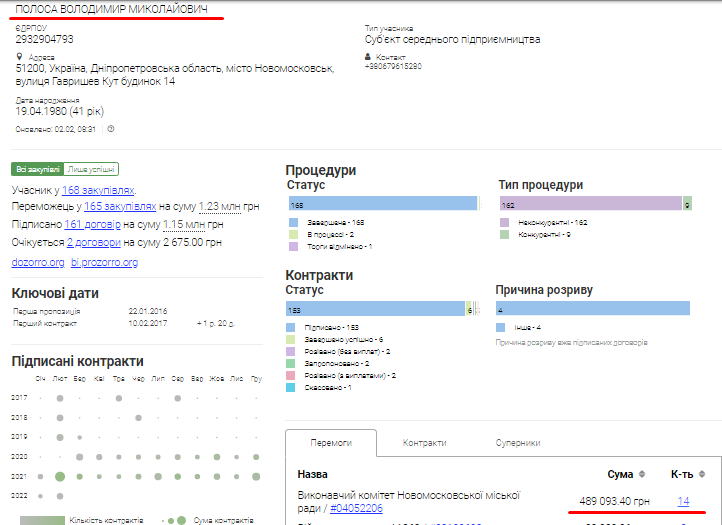The width and height of the screenshot is (722, 525).
Task: Open the '168 закупівлях' participant link
Action: point(98,190)
